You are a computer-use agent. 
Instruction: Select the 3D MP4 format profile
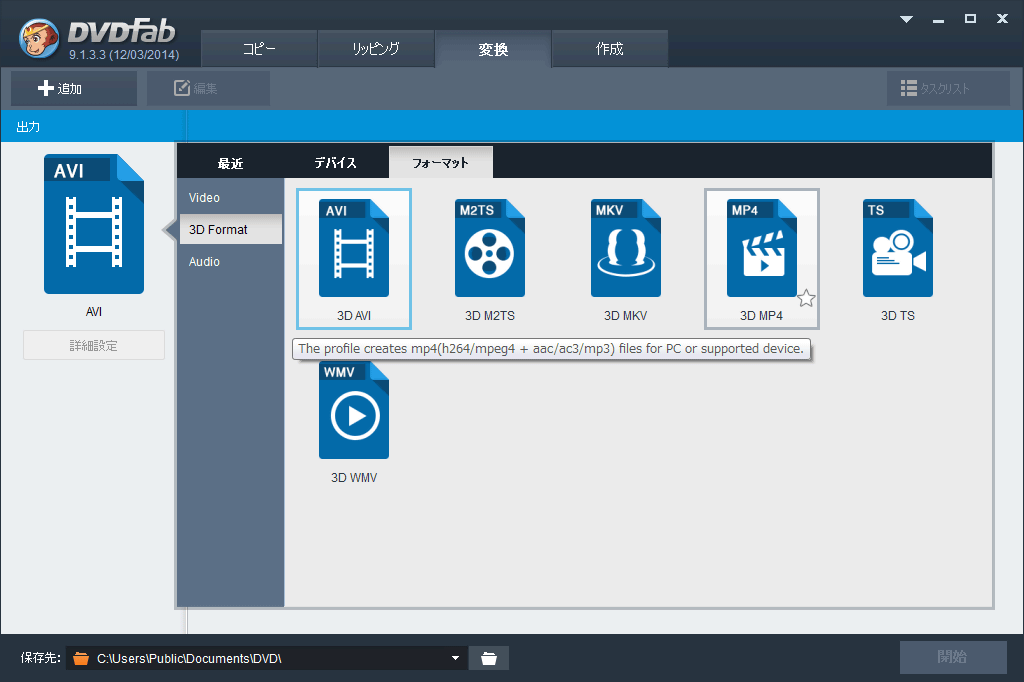click(x=761, y=259)
